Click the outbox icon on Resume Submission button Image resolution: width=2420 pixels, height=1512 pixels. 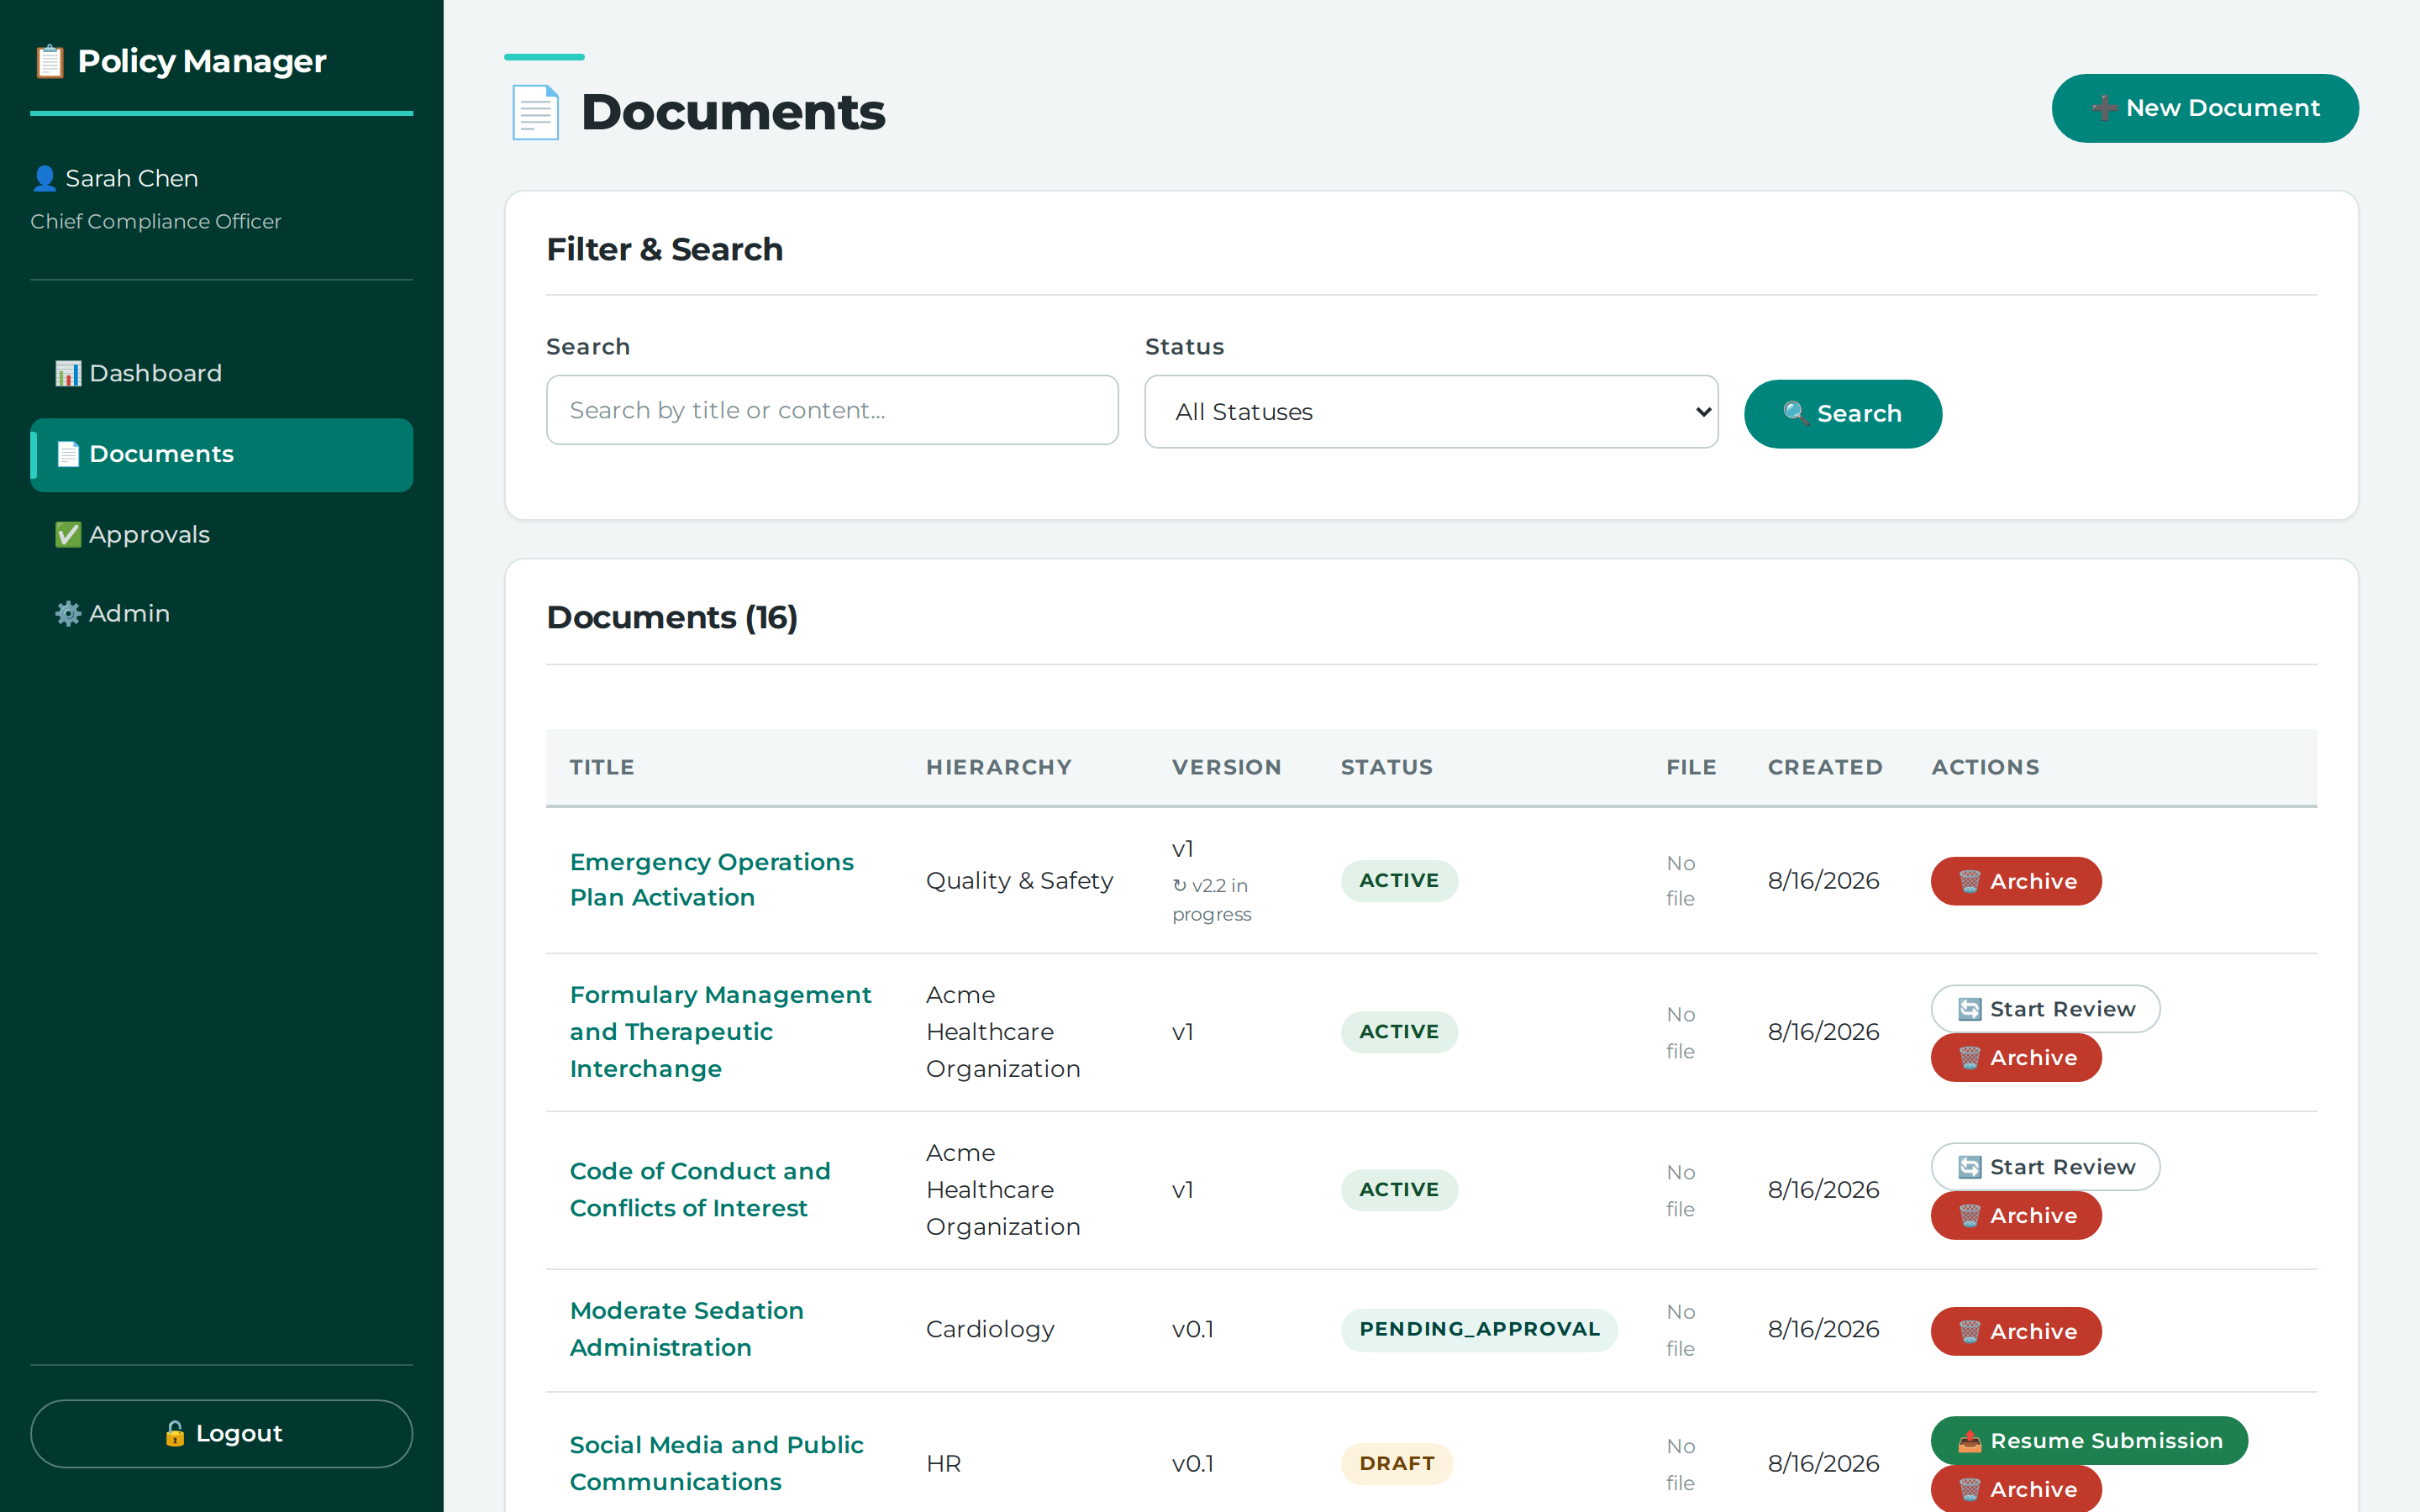[1969, 1440]
